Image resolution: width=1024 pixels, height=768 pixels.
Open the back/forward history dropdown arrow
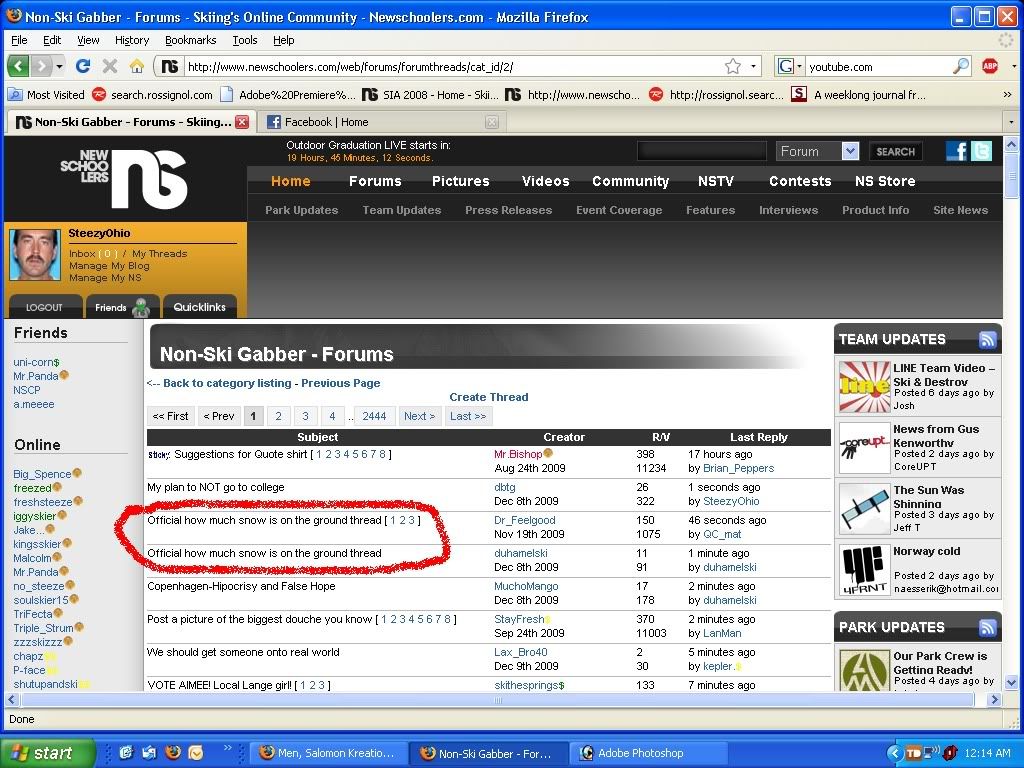60,66
